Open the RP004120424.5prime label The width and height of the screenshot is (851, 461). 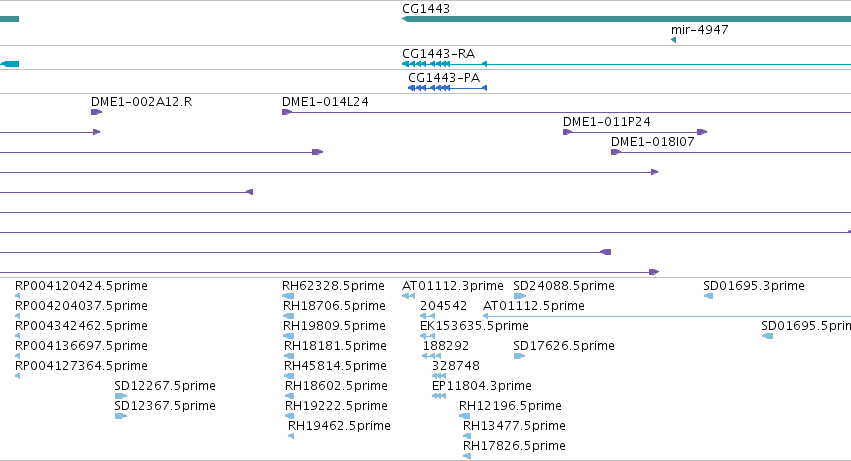(81, 286)
